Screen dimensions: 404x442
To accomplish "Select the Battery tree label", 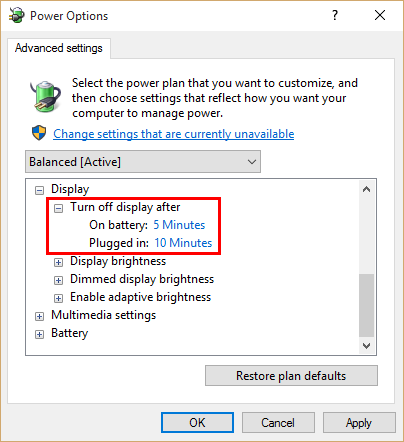I will (x=69, y=333).
